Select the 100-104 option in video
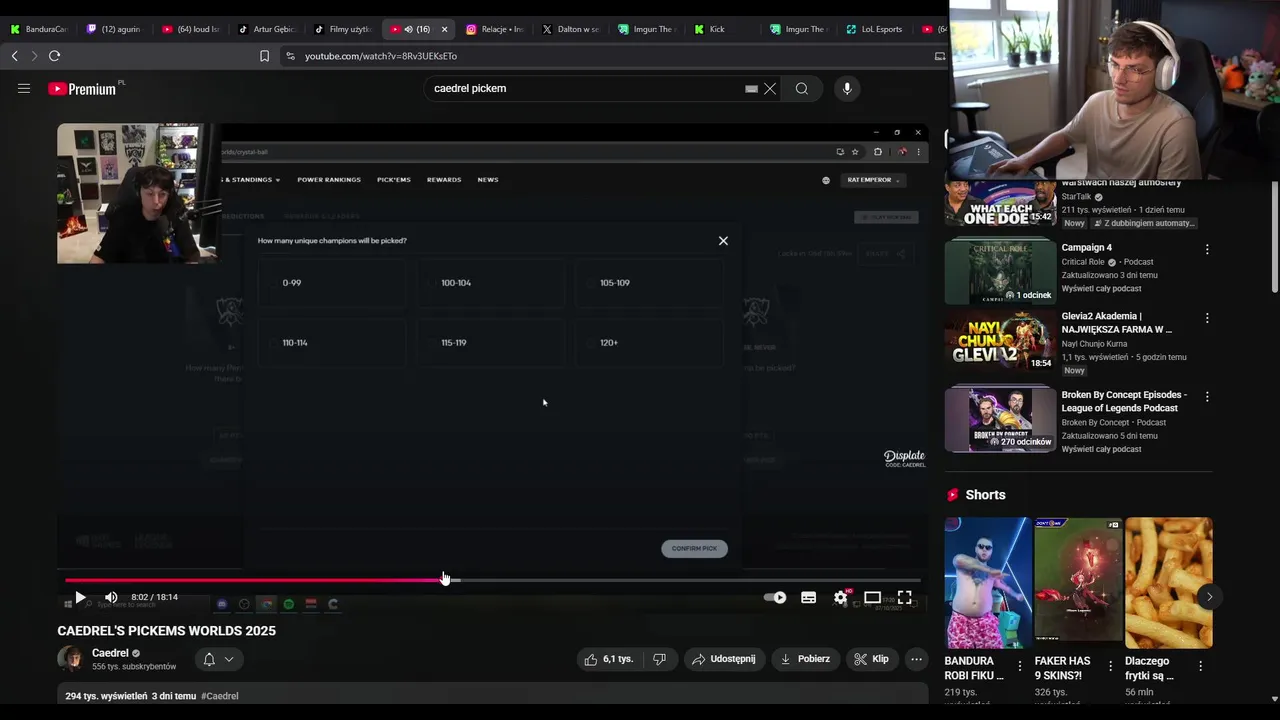1280x720 pixels. click(x=491, y=283)
